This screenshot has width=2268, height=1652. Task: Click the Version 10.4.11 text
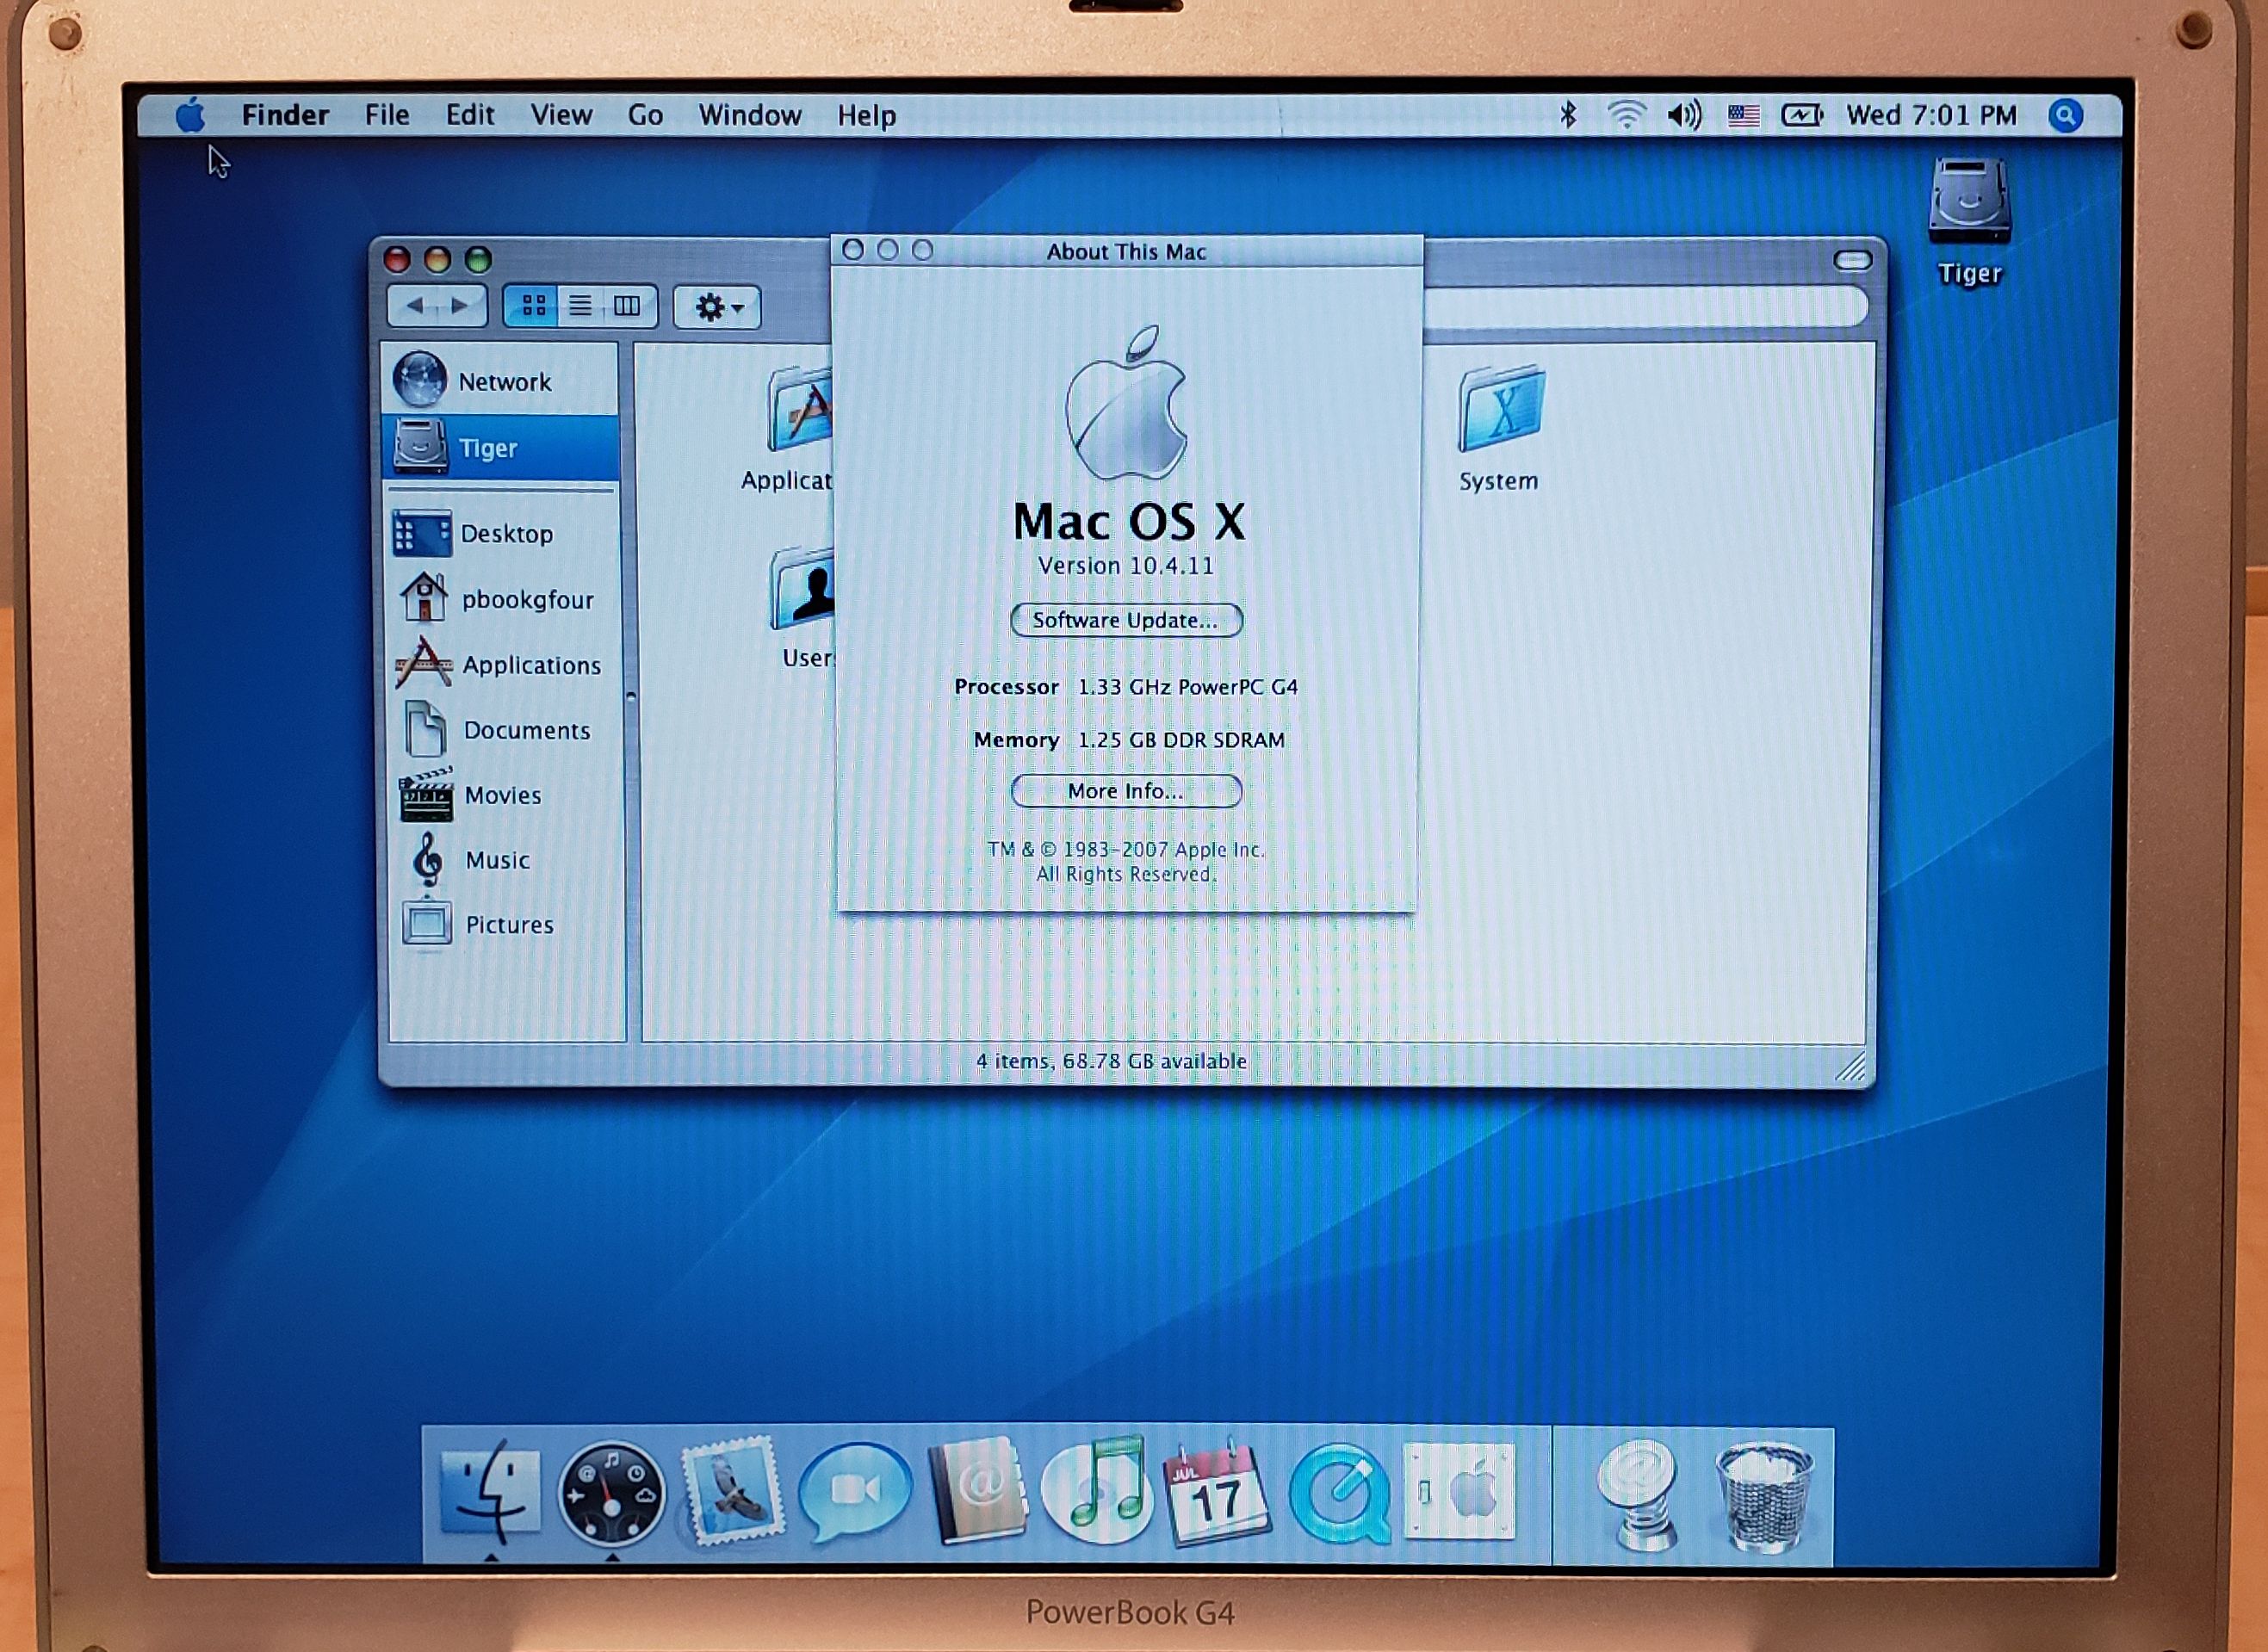[1126, 566]
